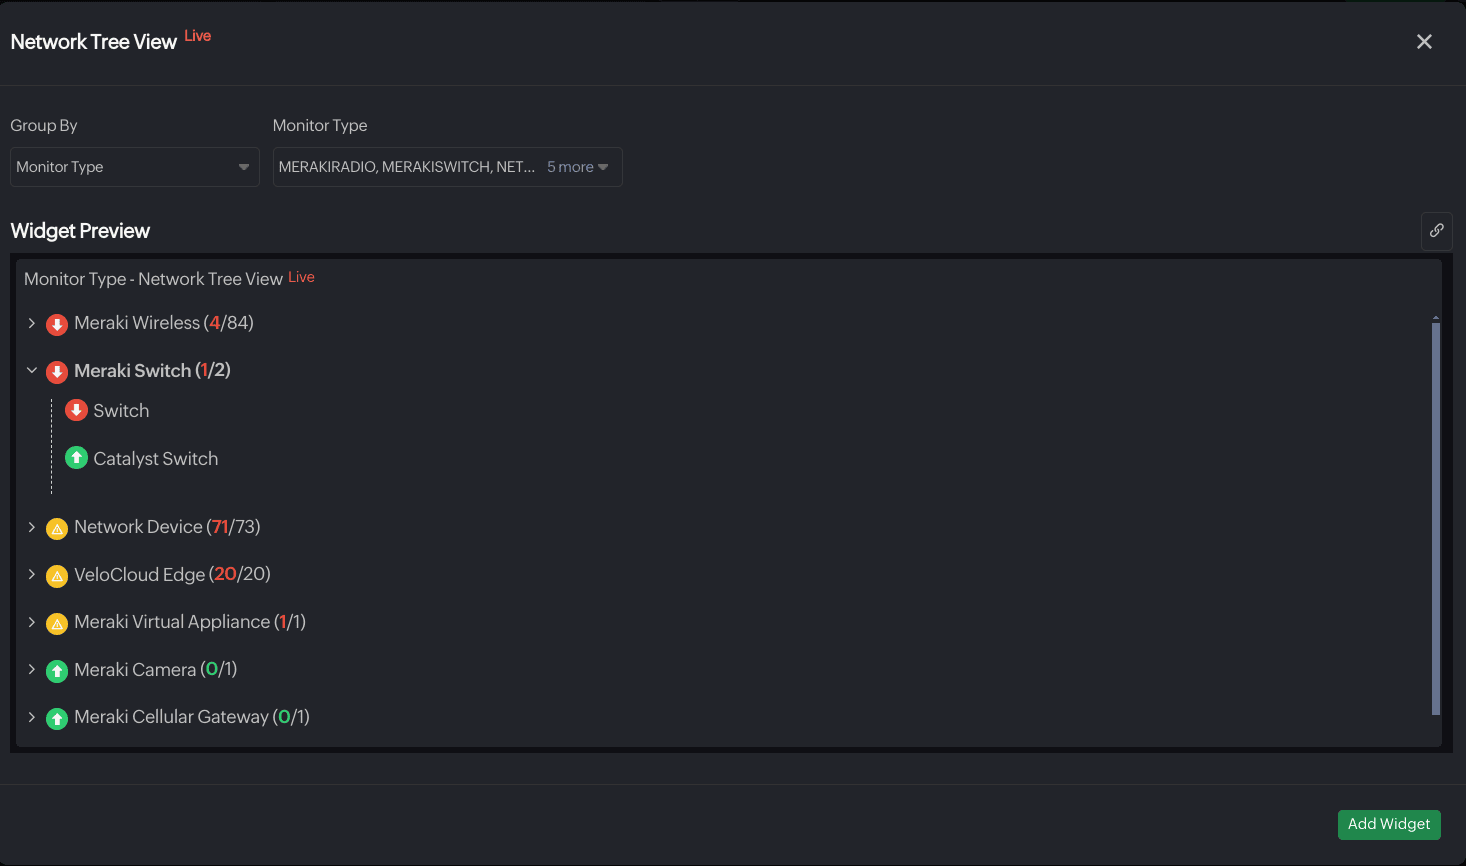Click the widget preview vertical scrollbar
This screenshot has width=1466, height=866.
1435,516
